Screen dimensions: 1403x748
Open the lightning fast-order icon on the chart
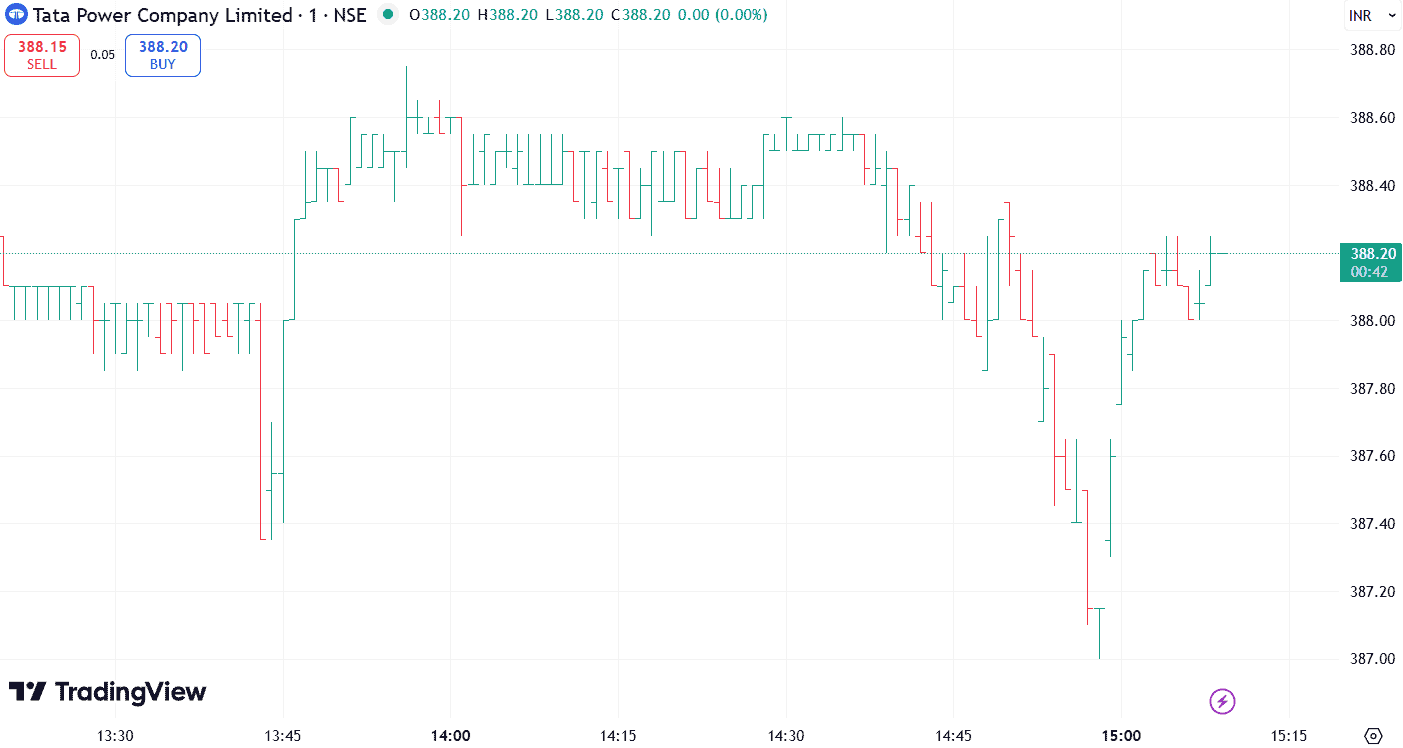1222,701
